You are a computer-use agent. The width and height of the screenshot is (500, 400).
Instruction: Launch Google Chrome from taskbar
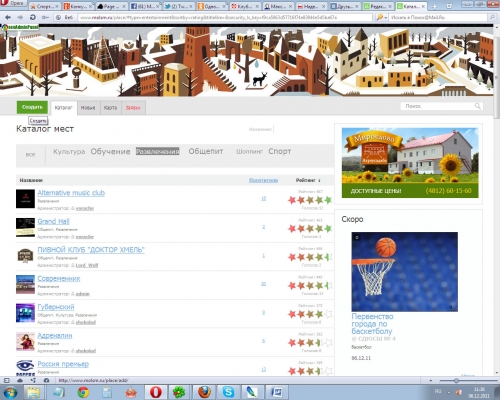83,392
